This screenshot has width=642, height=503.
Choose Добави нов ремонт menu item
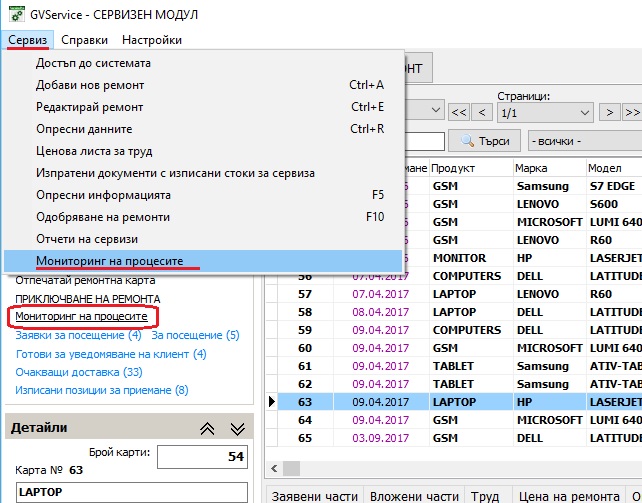coord(203,85)
